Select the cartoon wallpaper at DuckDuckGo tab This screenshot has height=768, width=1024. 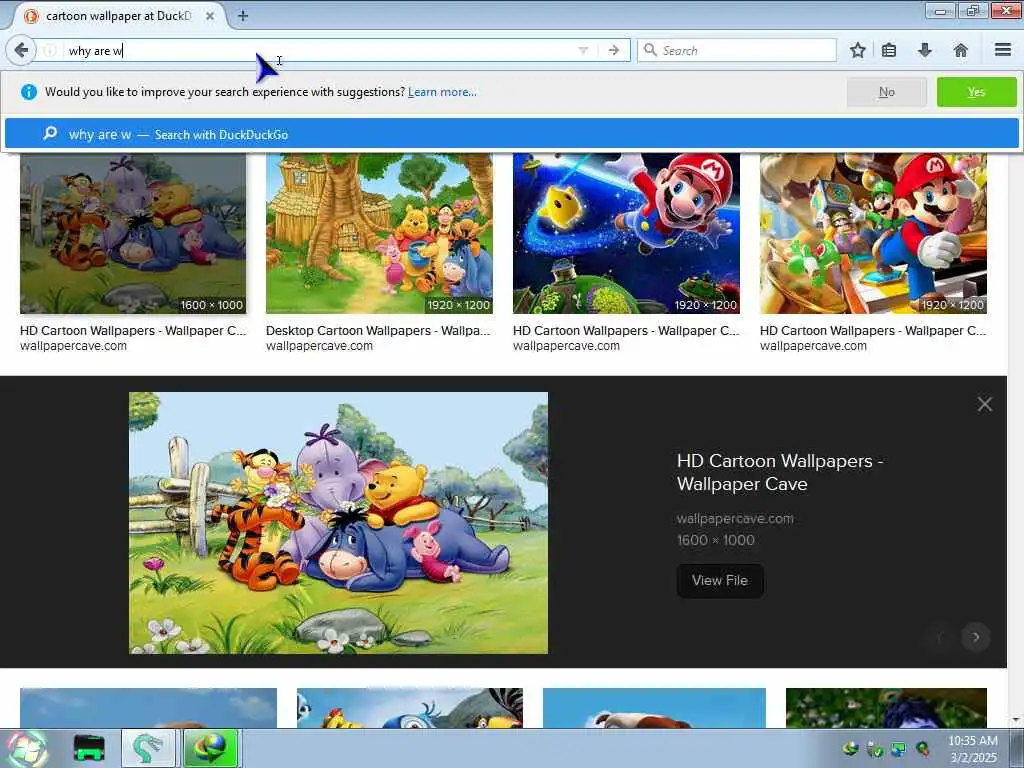click(118, 16)
